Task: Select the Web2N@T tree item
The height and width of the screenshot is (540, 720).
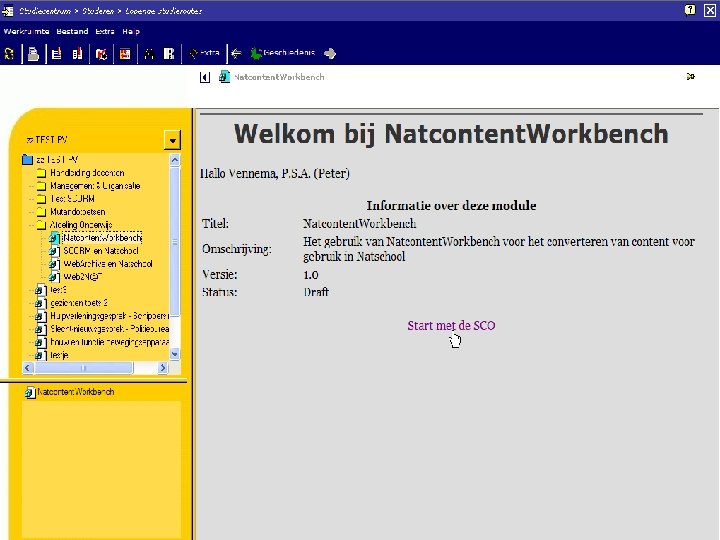Action: click(x=76, y=276)
